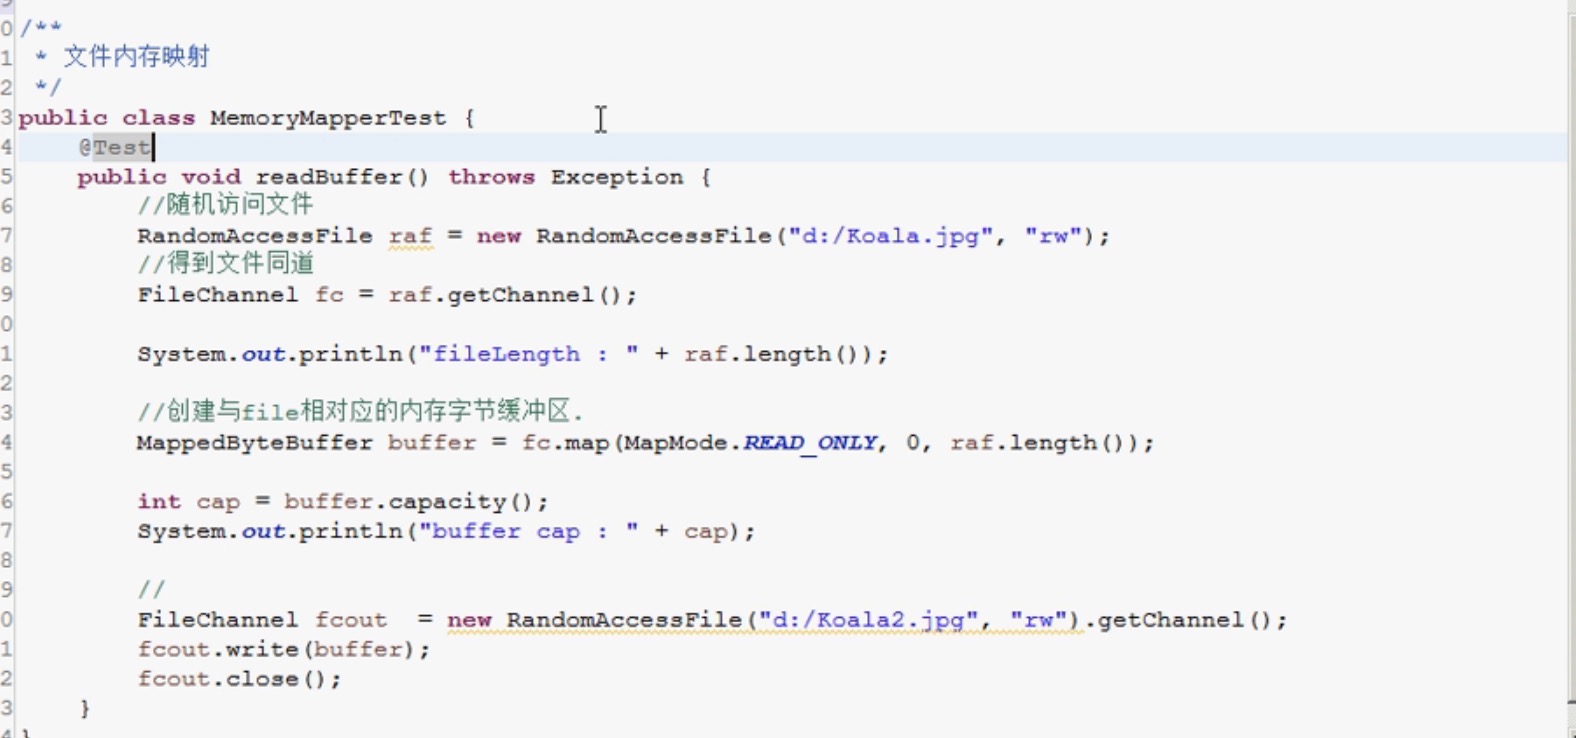Click the class name MemoryMapperTest
Screen dimensions: 1576x738
click(x=328, y=118)
